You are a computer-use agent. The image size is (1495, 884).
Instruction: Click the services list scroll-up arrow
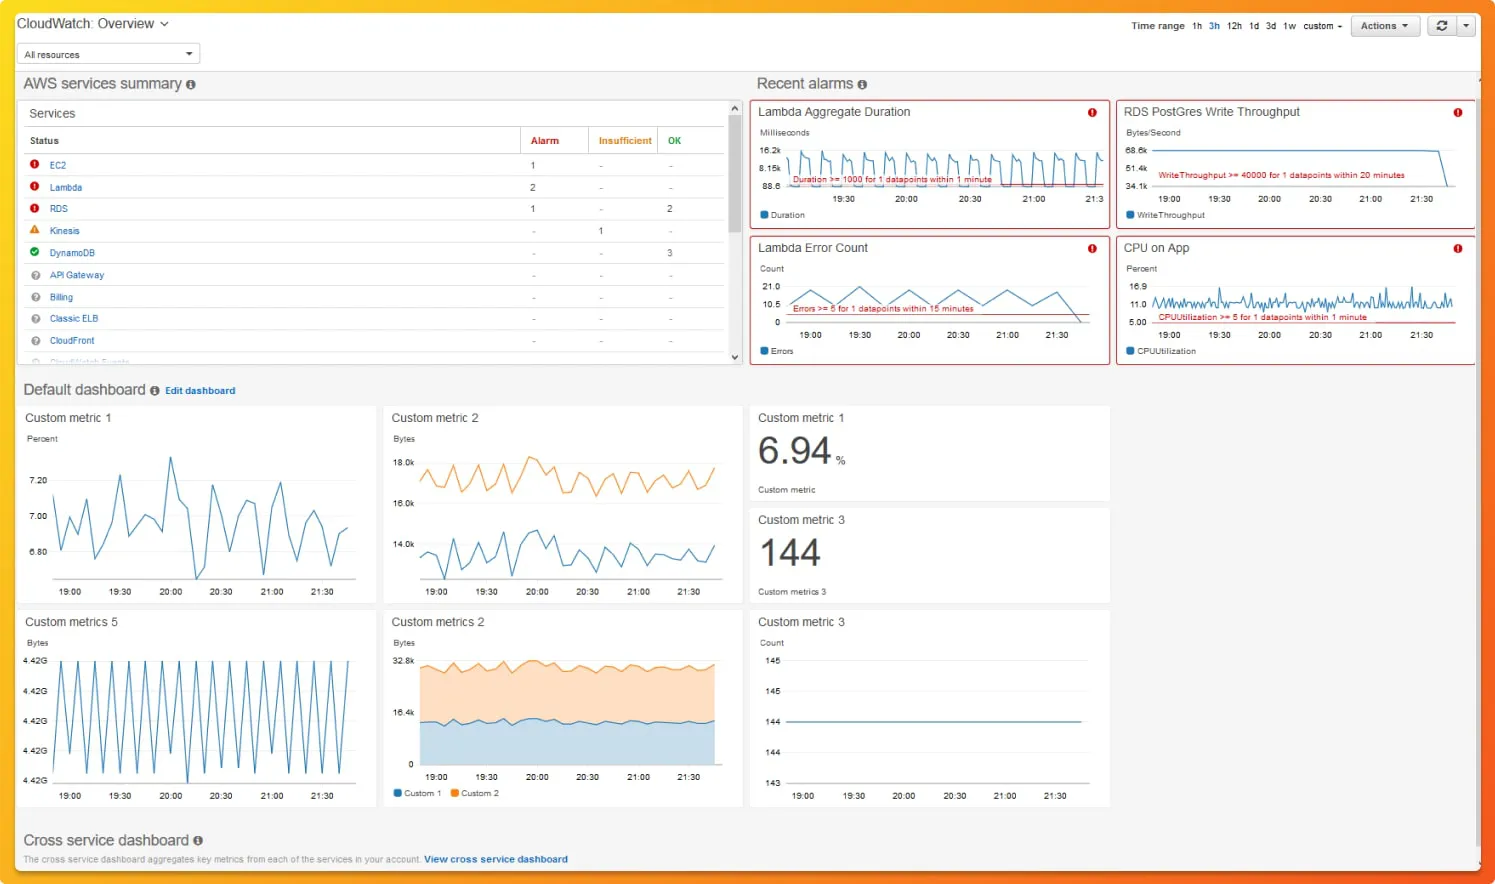[735, 108]
